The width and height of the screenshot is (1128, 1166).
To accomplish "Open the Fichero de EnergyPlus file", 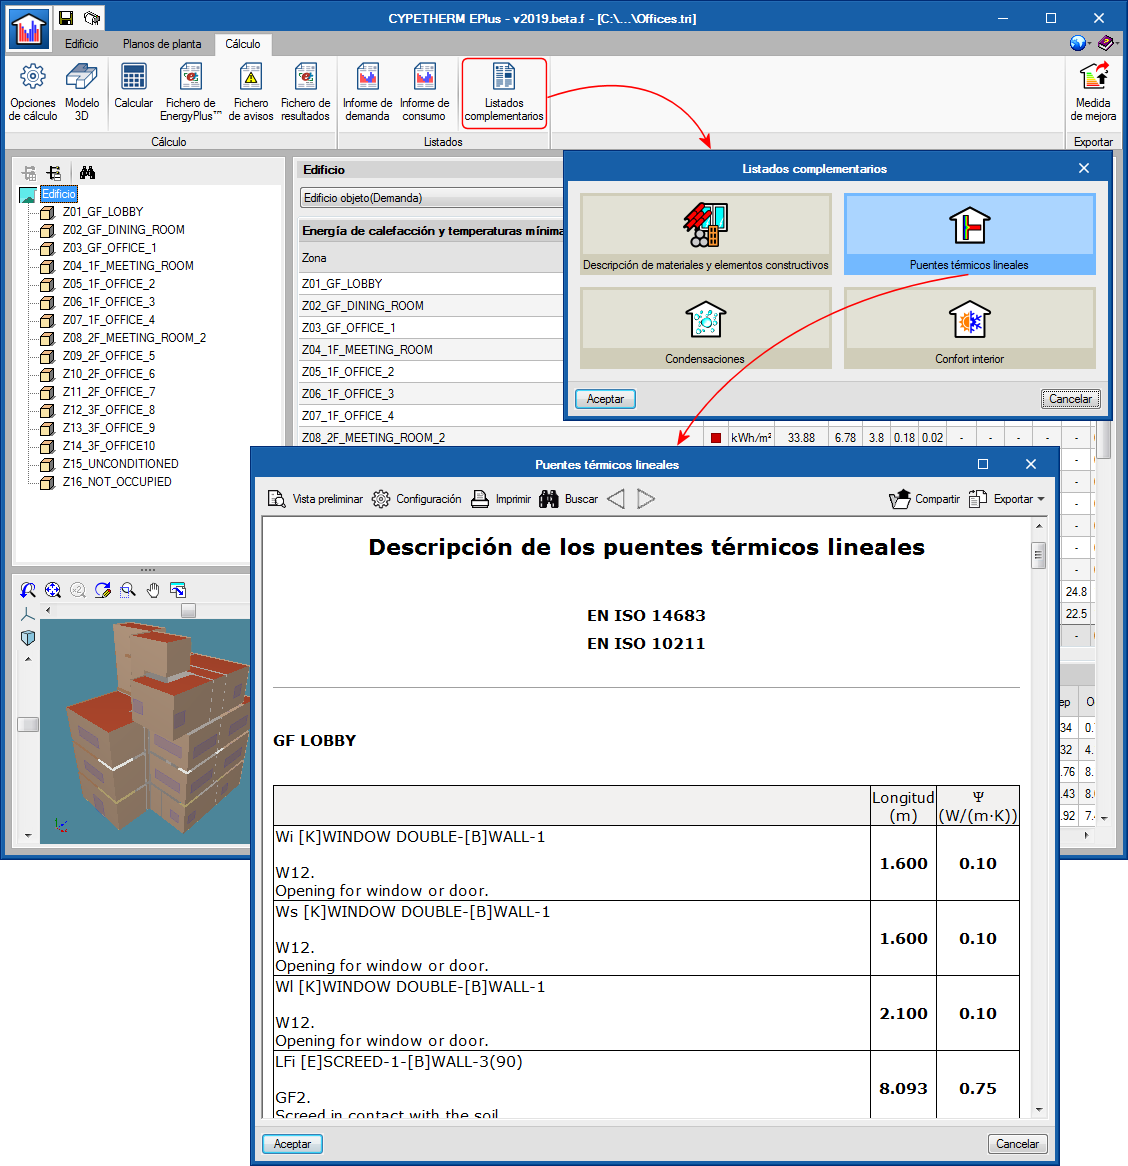I will pyautogui.click(x=191, y=92).
